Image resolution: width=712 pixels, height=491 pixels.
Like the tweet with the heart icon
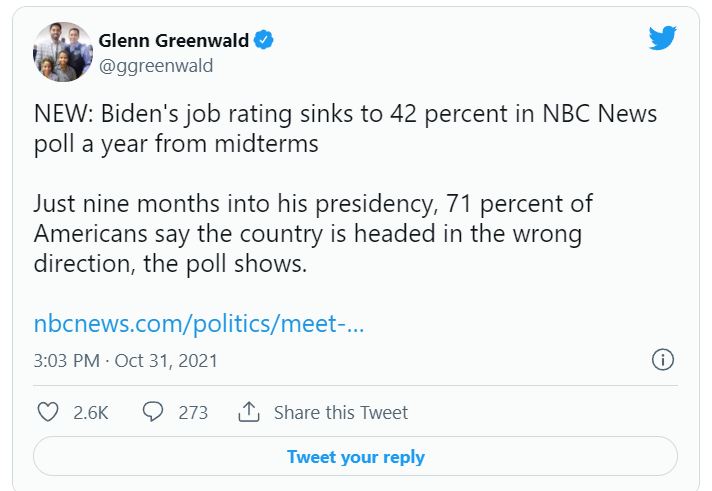47,412
